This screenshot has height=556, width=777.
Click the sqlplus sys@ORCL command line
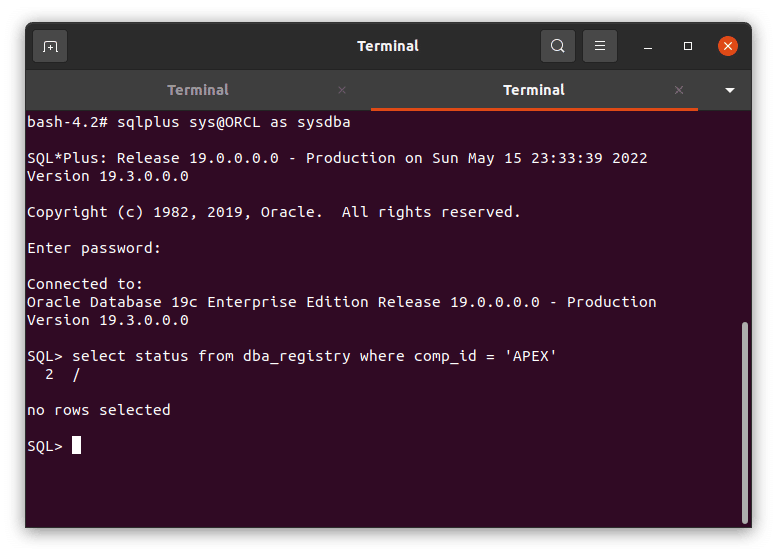click(189, 122)
